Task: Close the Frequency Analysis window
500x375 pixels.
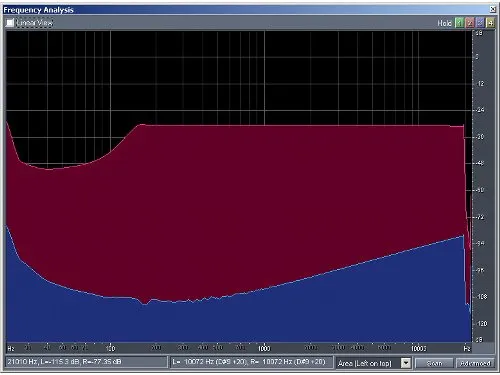Action: click(x=492, y=9)
